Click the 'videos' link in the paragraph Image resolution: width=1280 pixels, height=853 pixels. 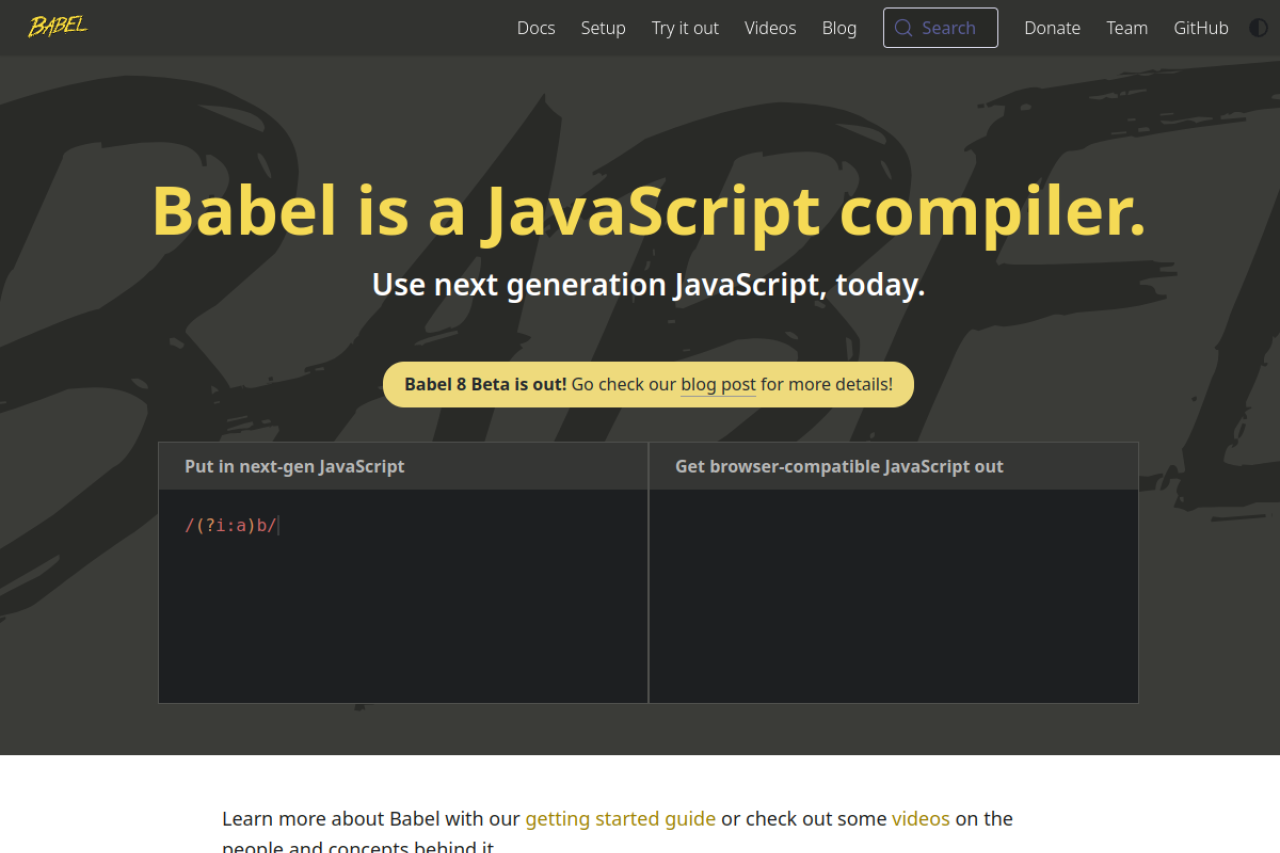tap(920, 818)
